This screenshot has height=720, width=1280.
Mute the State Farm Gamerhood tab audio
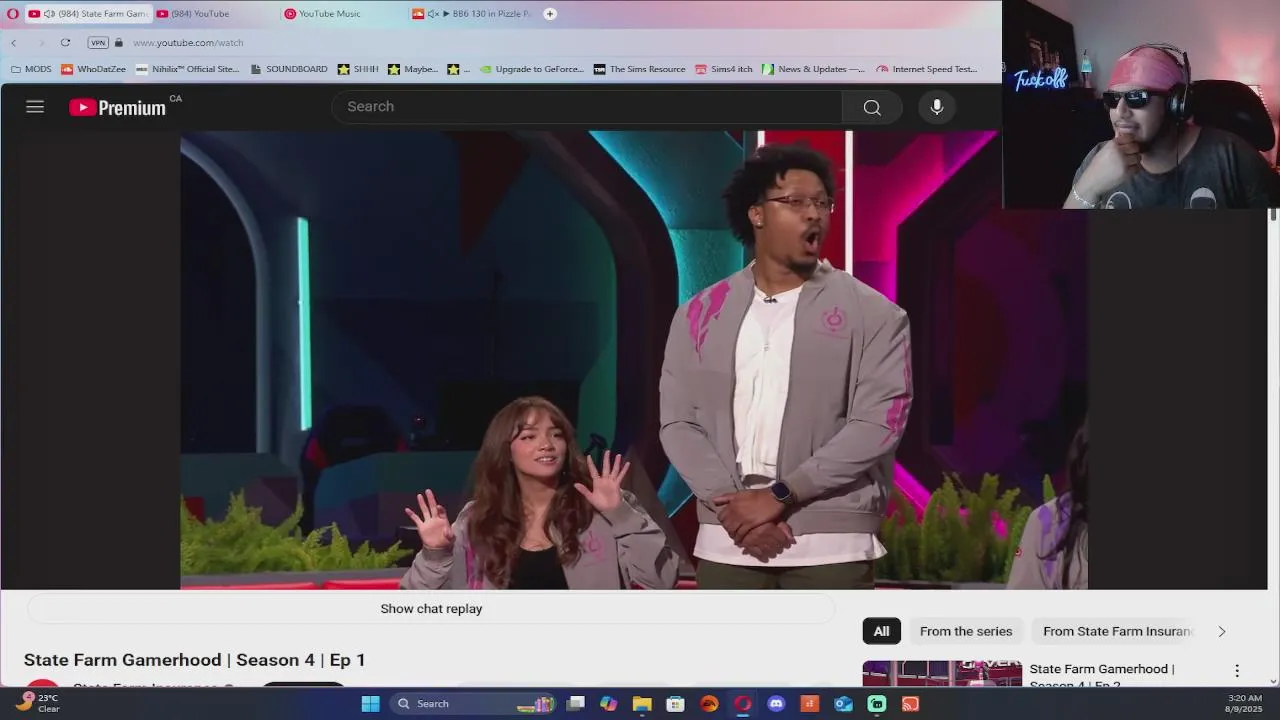(49, 14)
